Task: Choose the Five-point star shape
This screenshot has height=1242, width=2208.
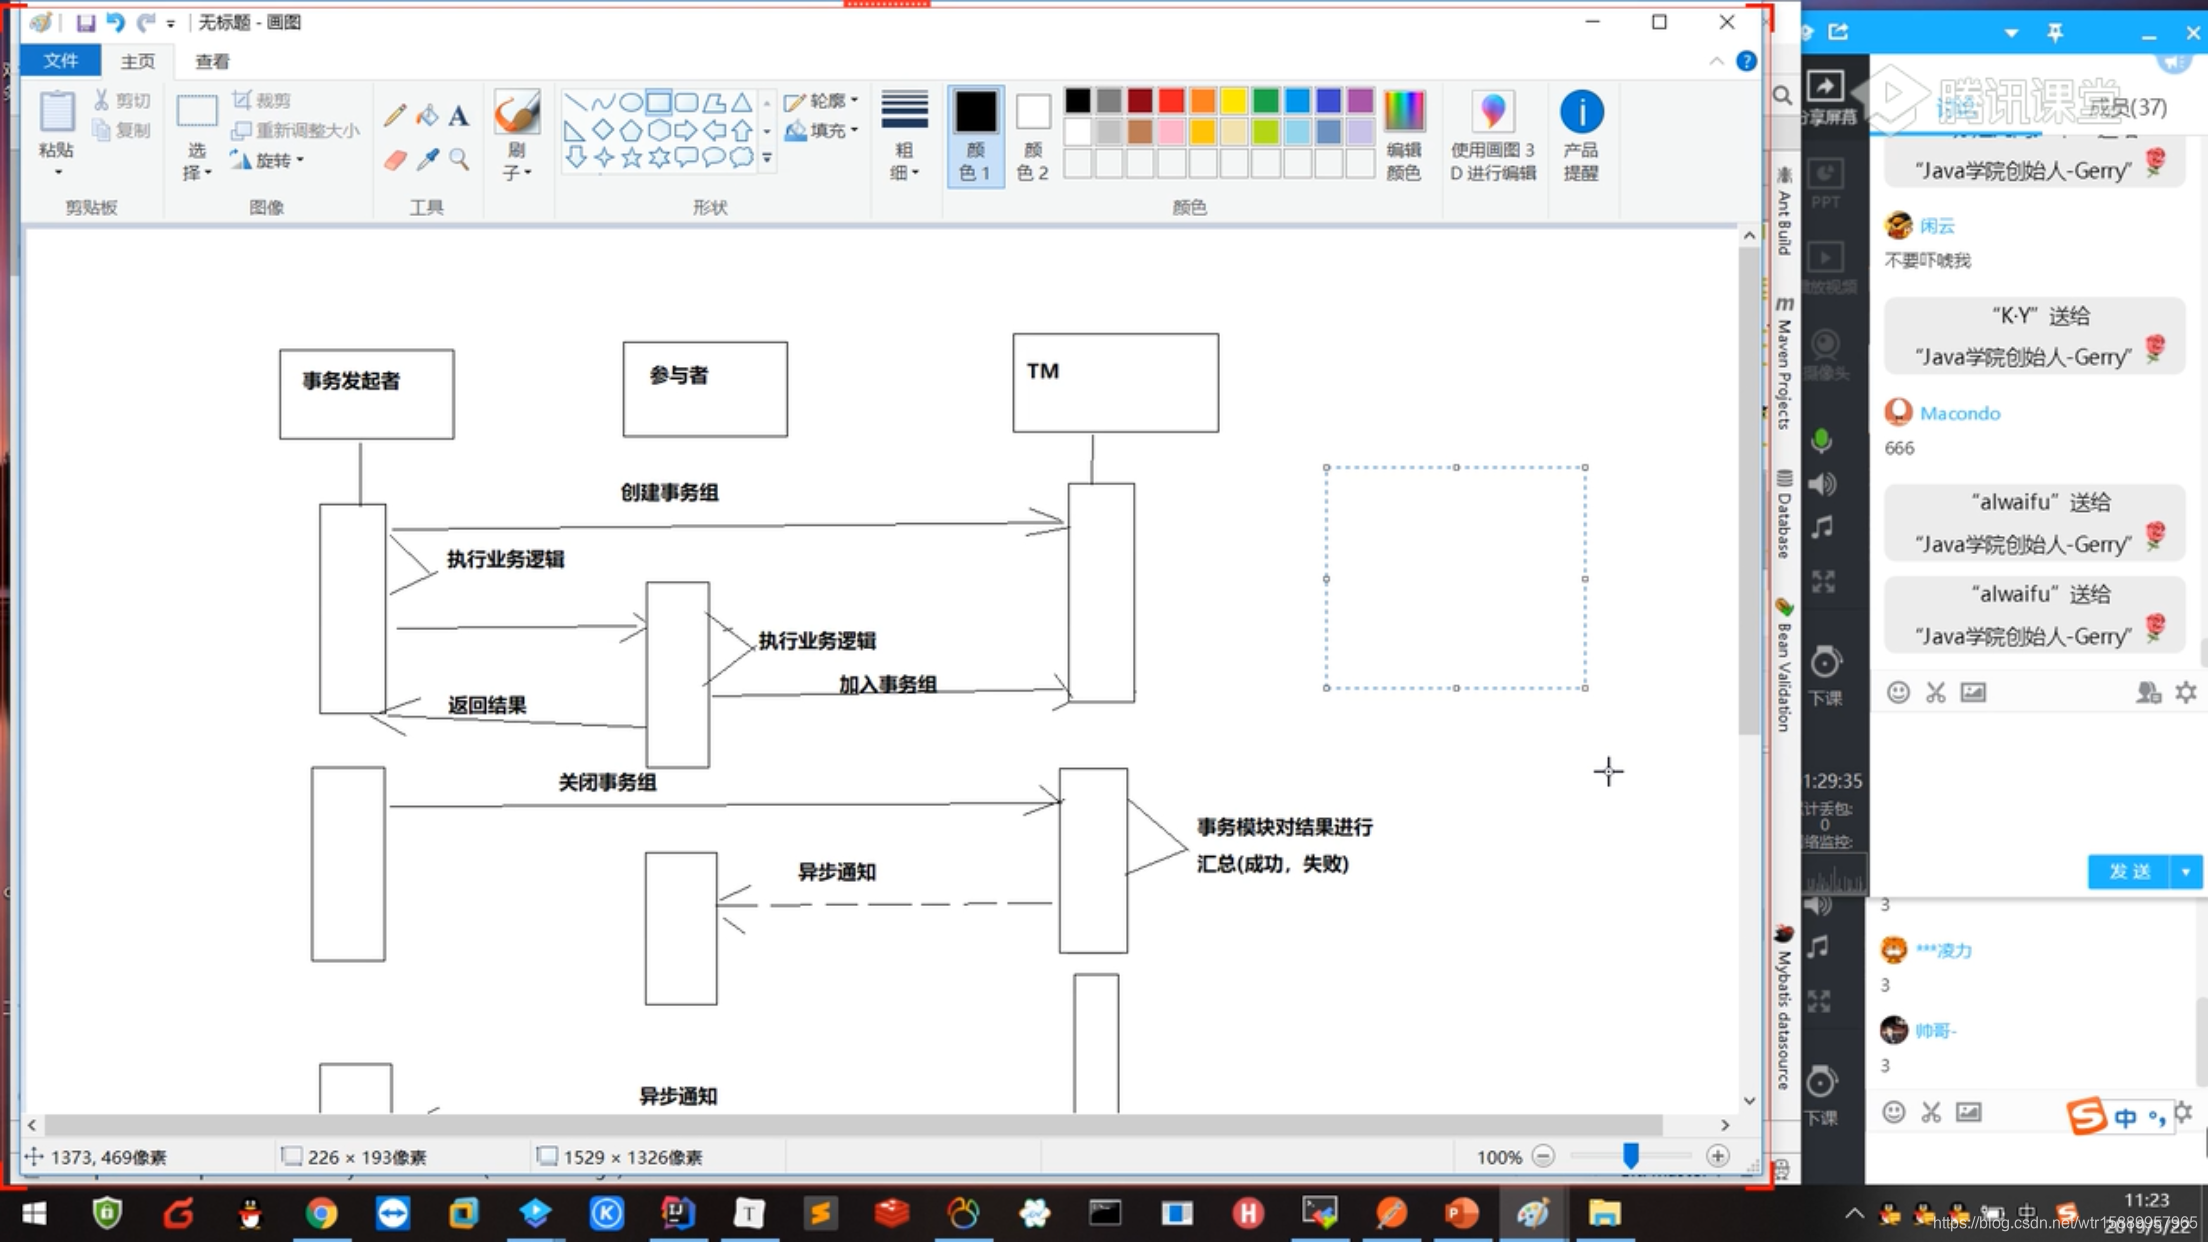Action: point(631,157)
